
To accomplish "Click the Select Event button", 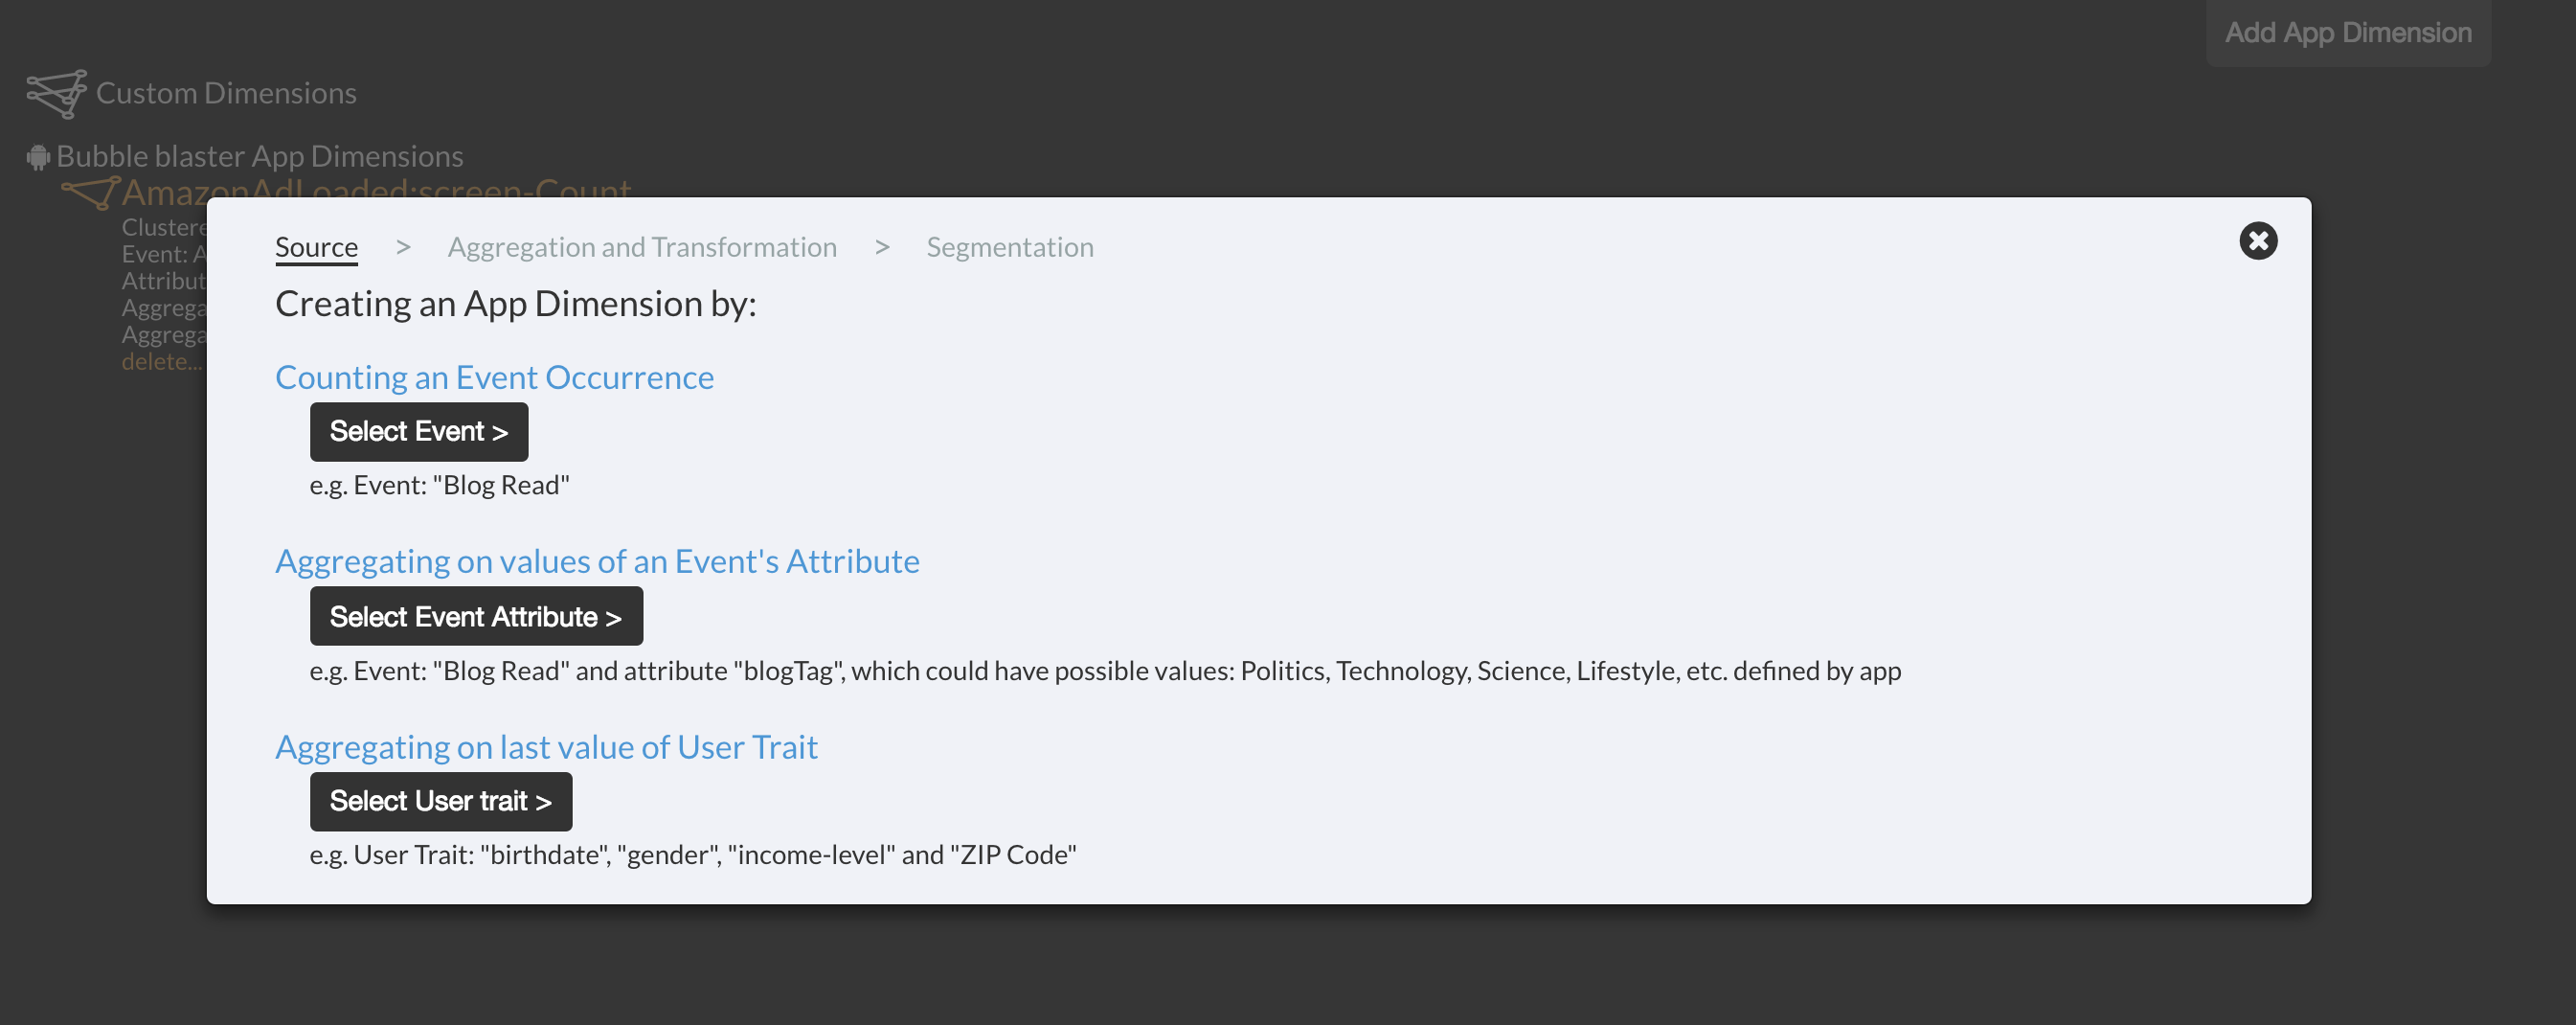I will pyautogui.click(x=419, y=432).
